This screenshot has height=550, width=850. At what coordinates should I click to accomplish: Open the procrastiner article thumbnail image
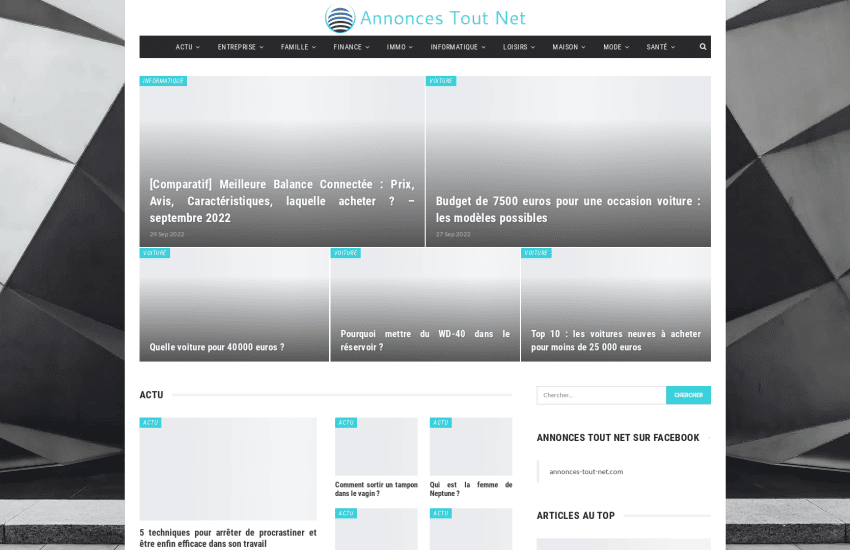[228, 469]
